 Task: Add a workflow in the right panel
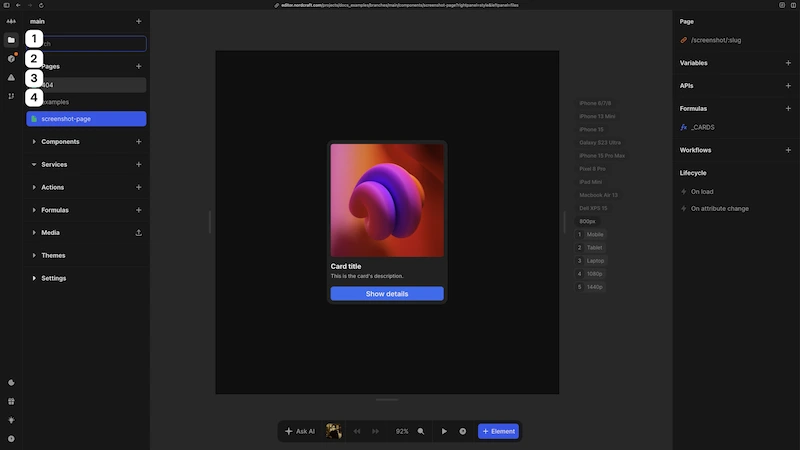788,150
